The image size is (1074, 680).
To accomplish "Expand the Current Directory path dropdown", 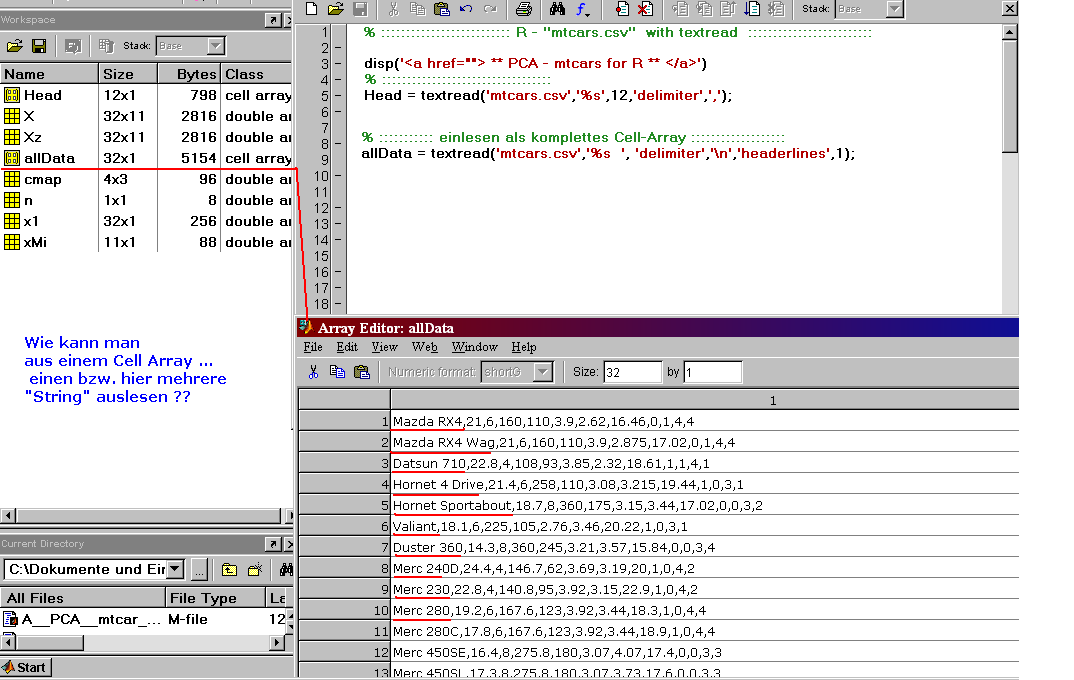I will tap(175, 569).
